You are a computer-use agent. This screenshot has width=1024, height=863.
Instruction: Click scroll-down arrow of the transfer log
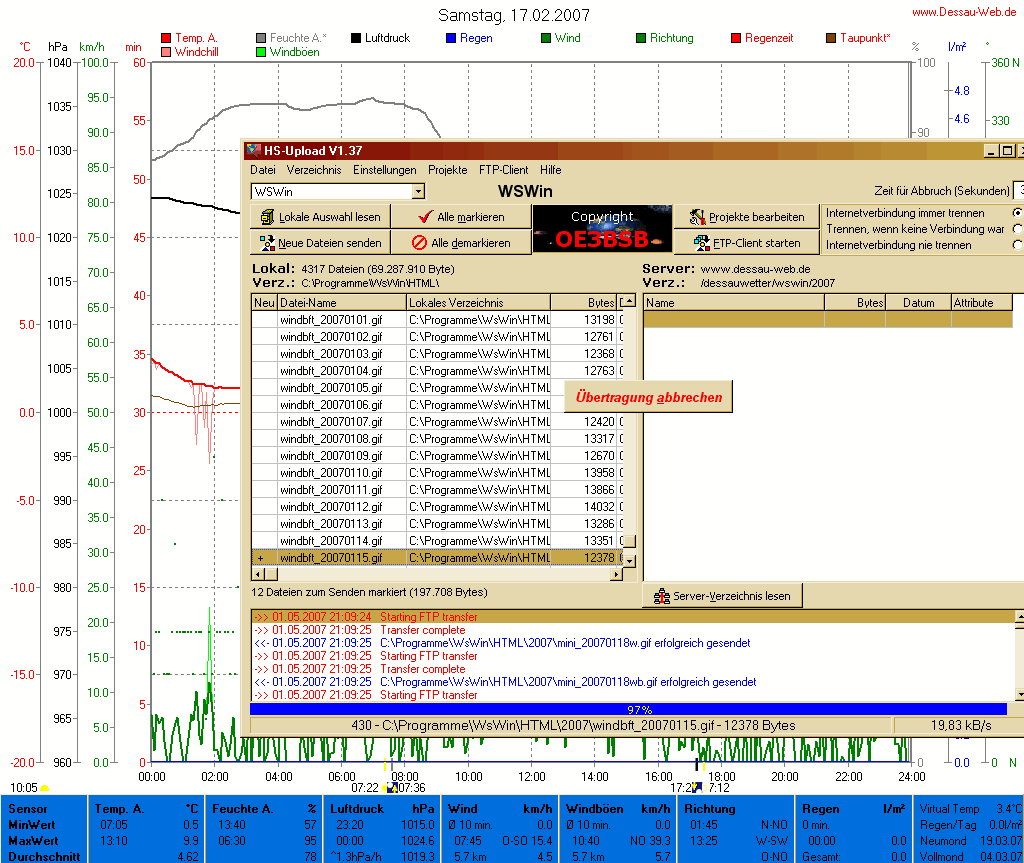click(x=1019, y=694)
